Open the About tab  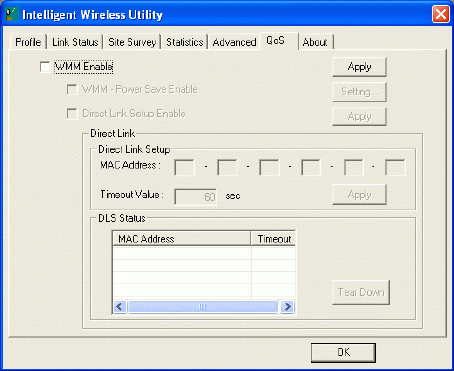(x=315, y=42)
